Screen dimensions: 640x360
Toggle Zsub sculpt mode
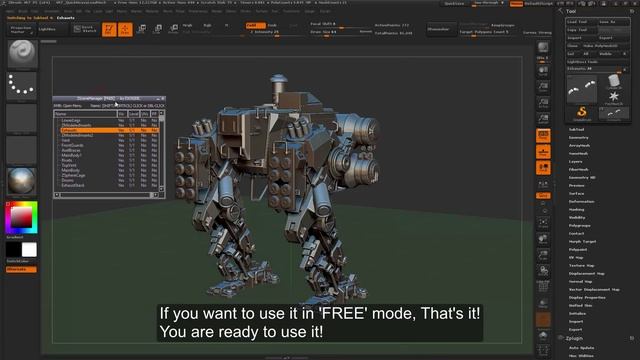point(272,25)
